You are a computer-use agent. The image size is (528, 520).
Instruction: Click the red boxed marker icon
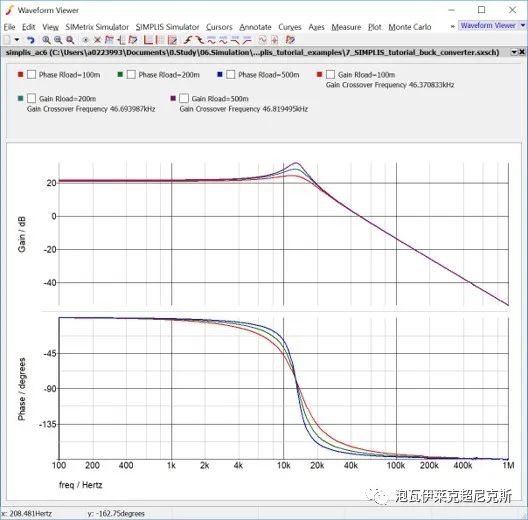pyautogui.click(x=274, y=40)
